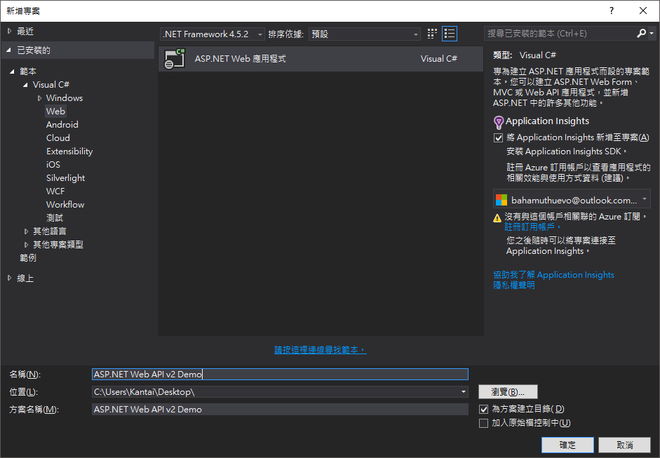
Task: Open the sort by dropdown
Action: tap(365, 34)
